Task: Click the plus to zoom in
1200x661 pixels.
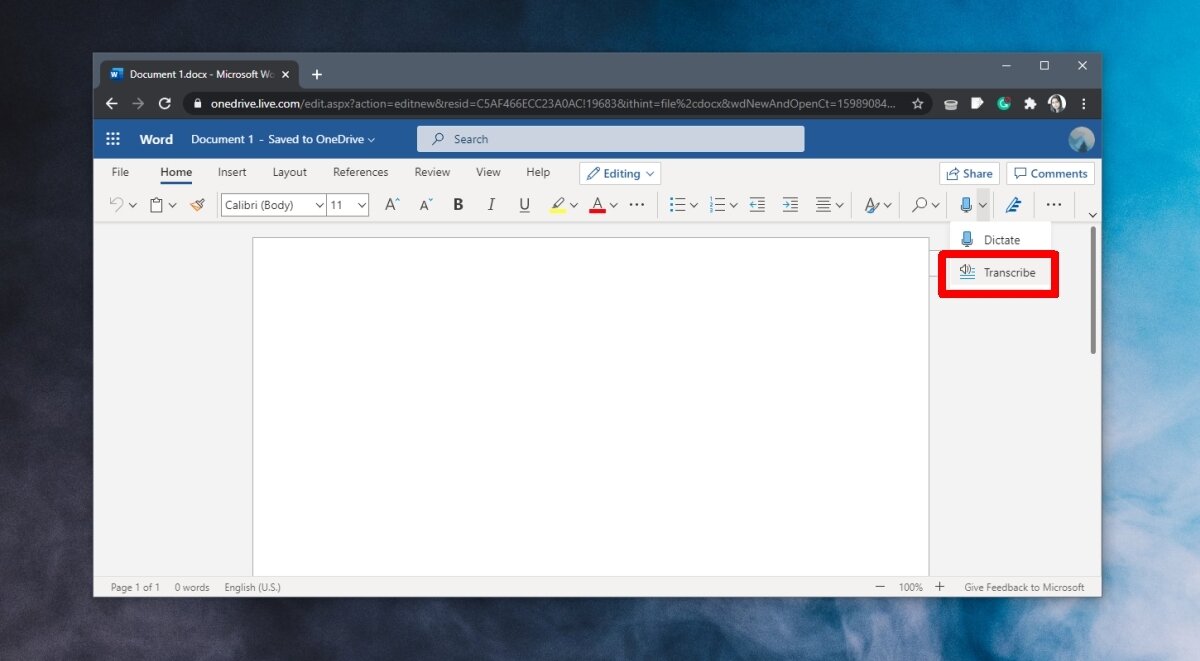Action: click(x=938, y=587)
